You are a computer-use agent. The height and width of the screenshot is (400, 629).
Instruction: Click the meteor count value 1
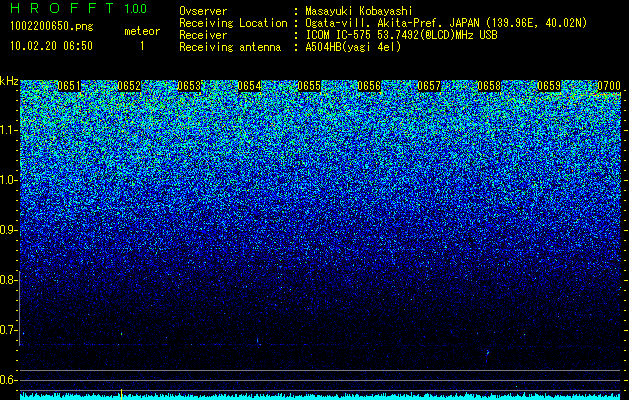(x=142, y=46)
